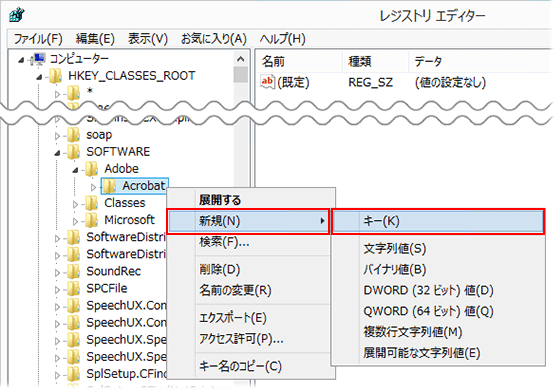Screen dimensions: 556x390
Task: Select the SOFTWARE tree item label
Action: tap(118, 152)
